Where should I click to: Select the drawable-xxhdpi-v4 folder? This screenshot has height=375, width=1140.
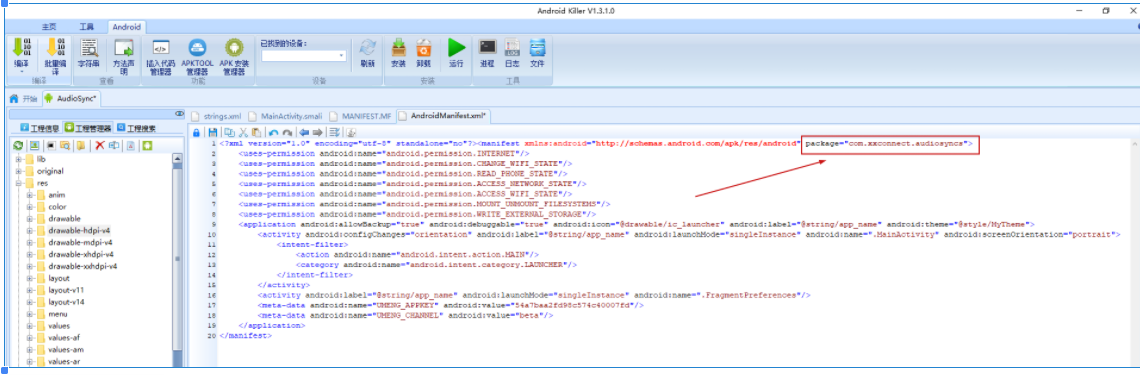coord(83,267)
